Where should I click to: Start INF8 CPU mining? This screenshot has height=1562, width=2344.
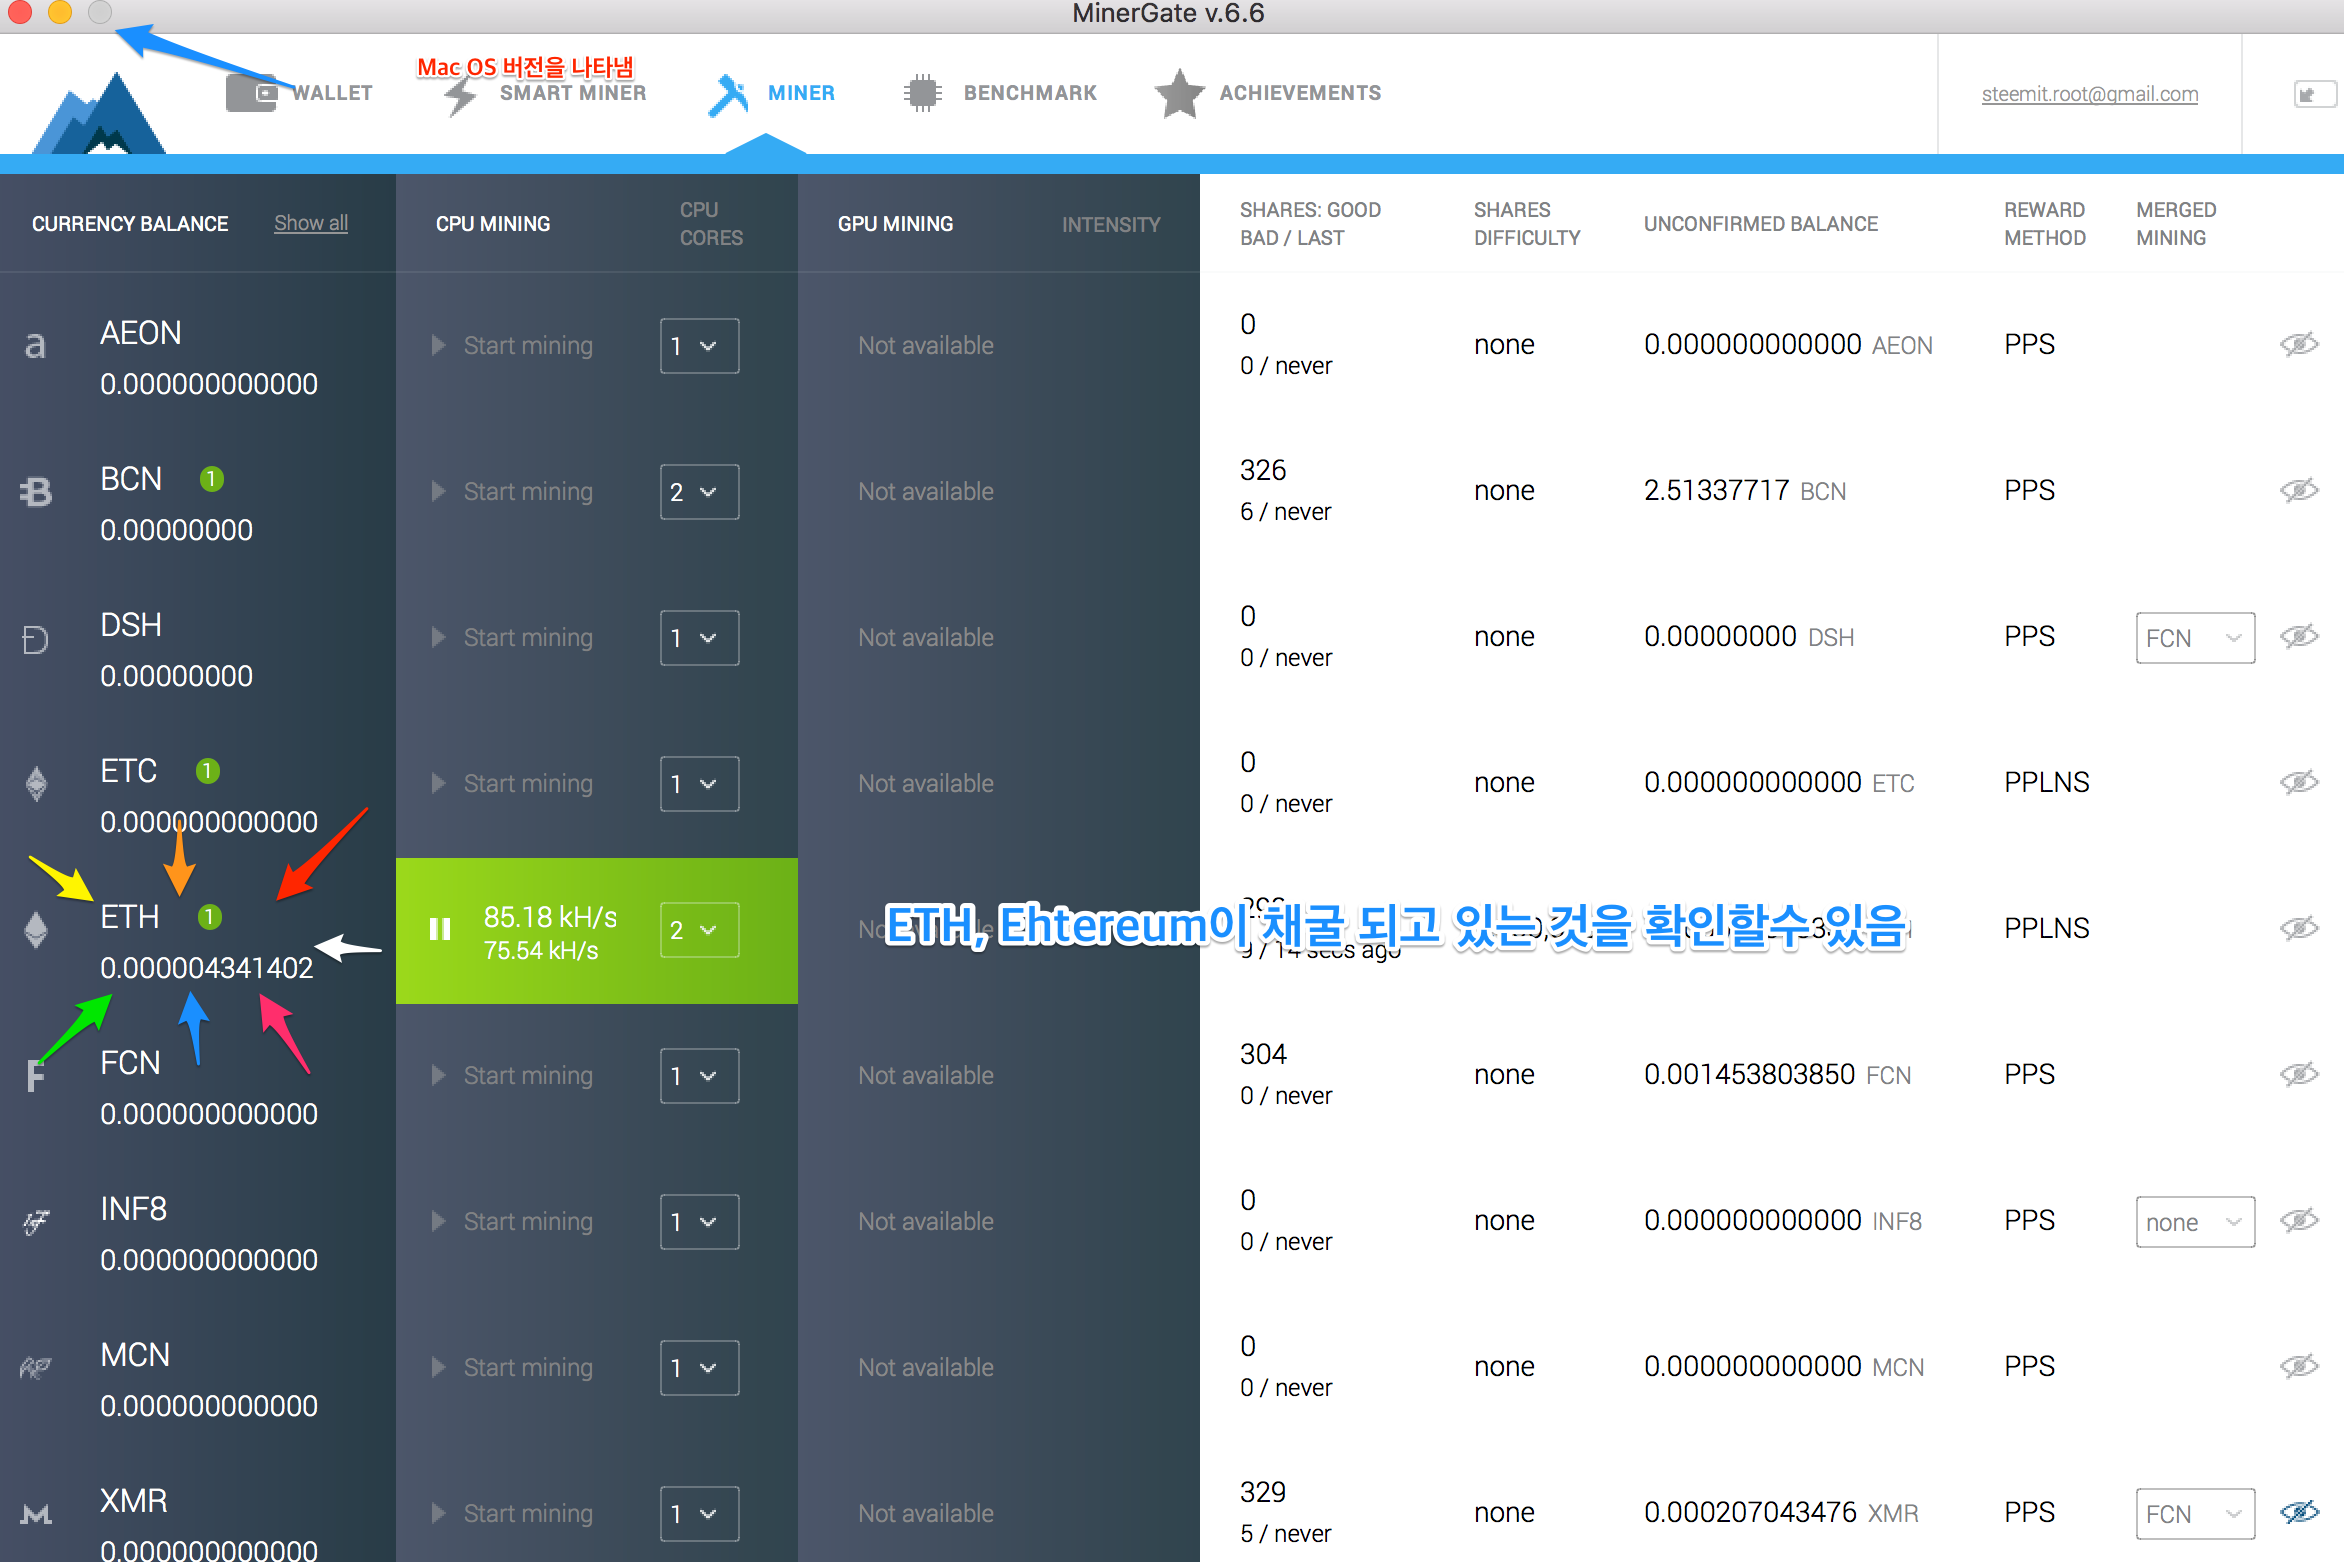[512, 1222]
